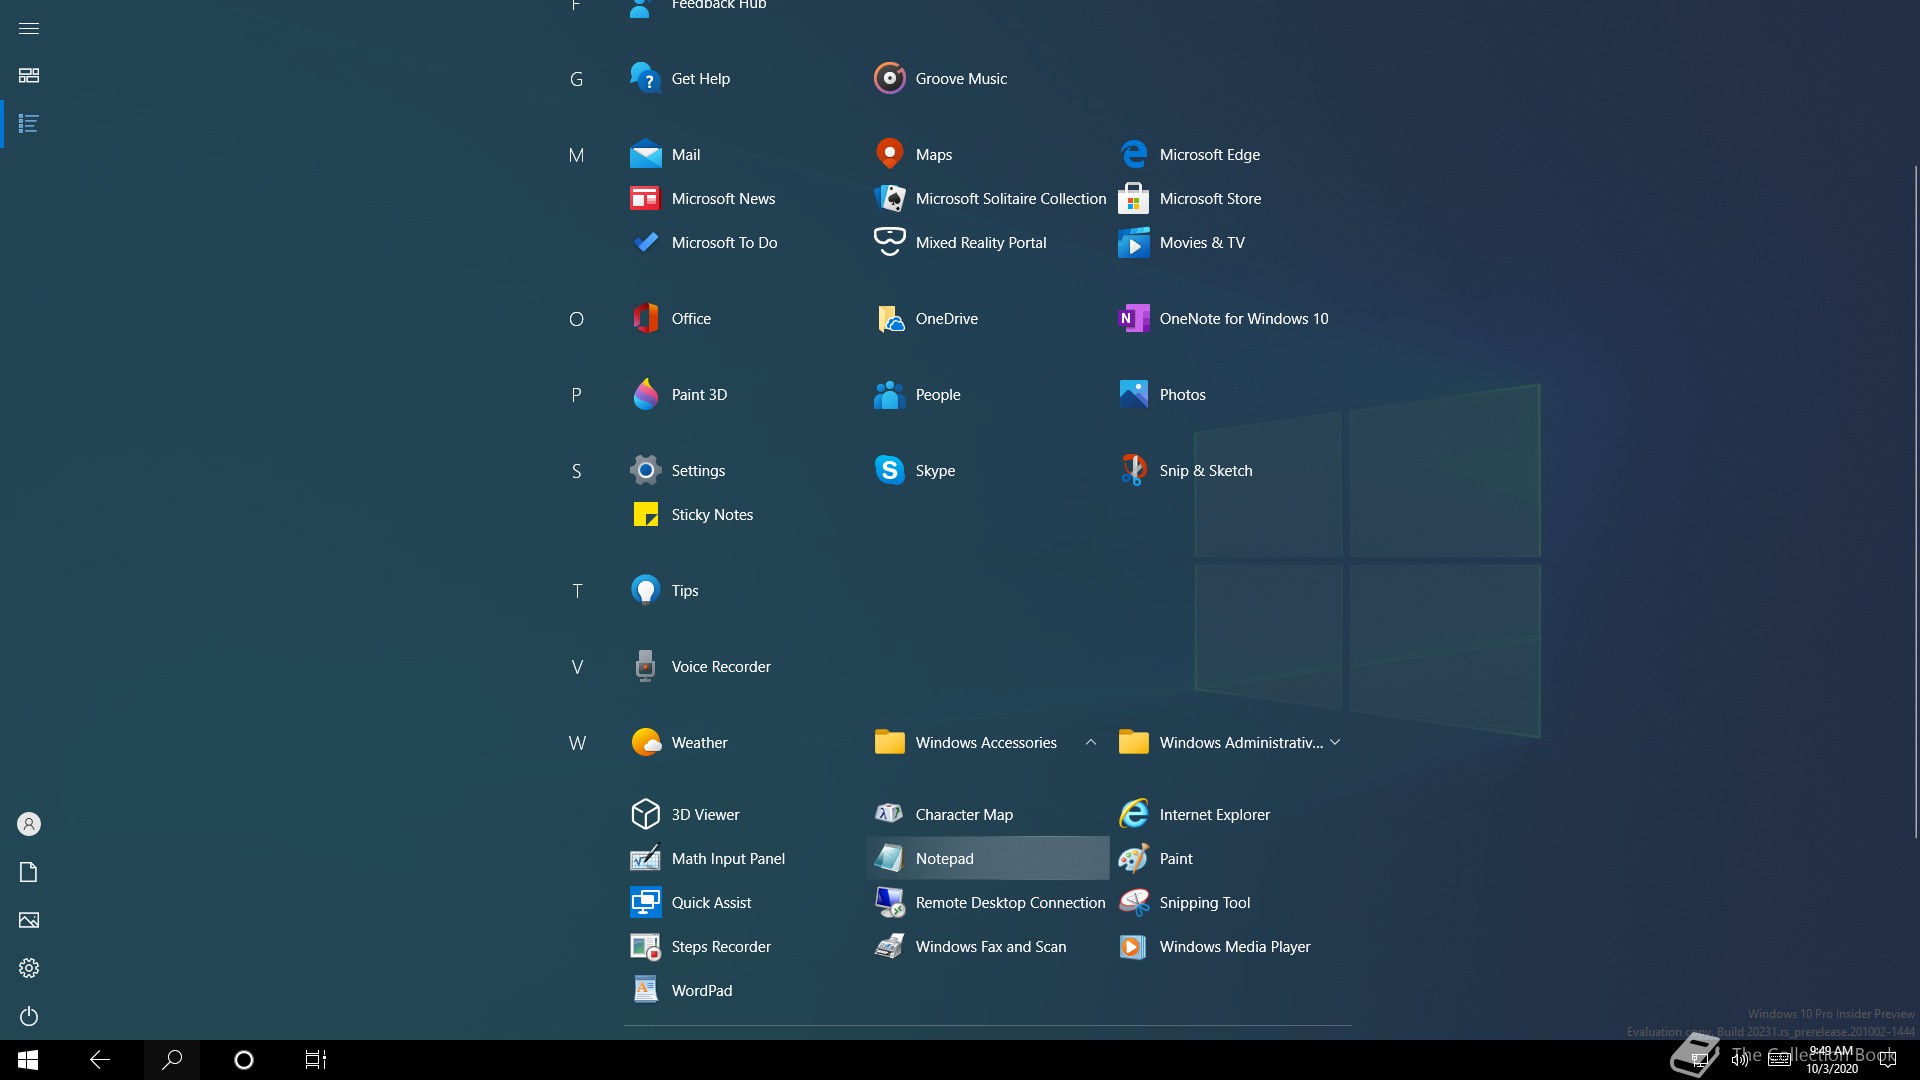This screenshot has width=1920, height=1080.
Task: Open Settings app icon in list
Action: pos(645,470)
